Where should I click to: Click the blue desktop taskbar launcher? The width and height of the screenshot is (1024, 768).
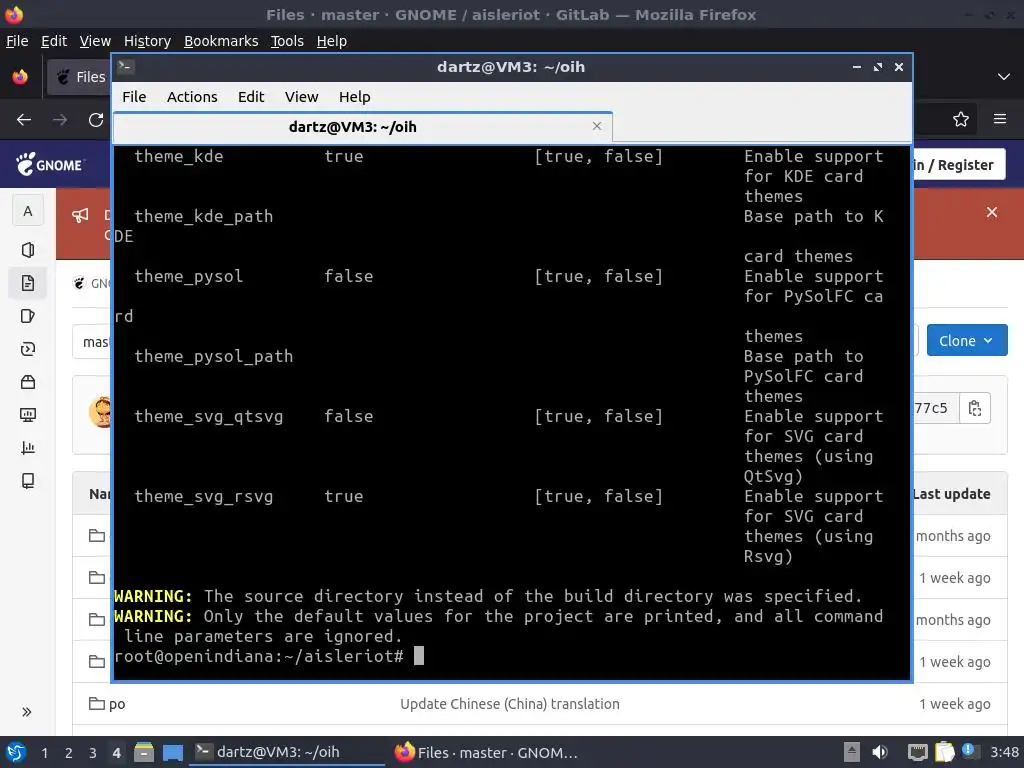[173, 752]
